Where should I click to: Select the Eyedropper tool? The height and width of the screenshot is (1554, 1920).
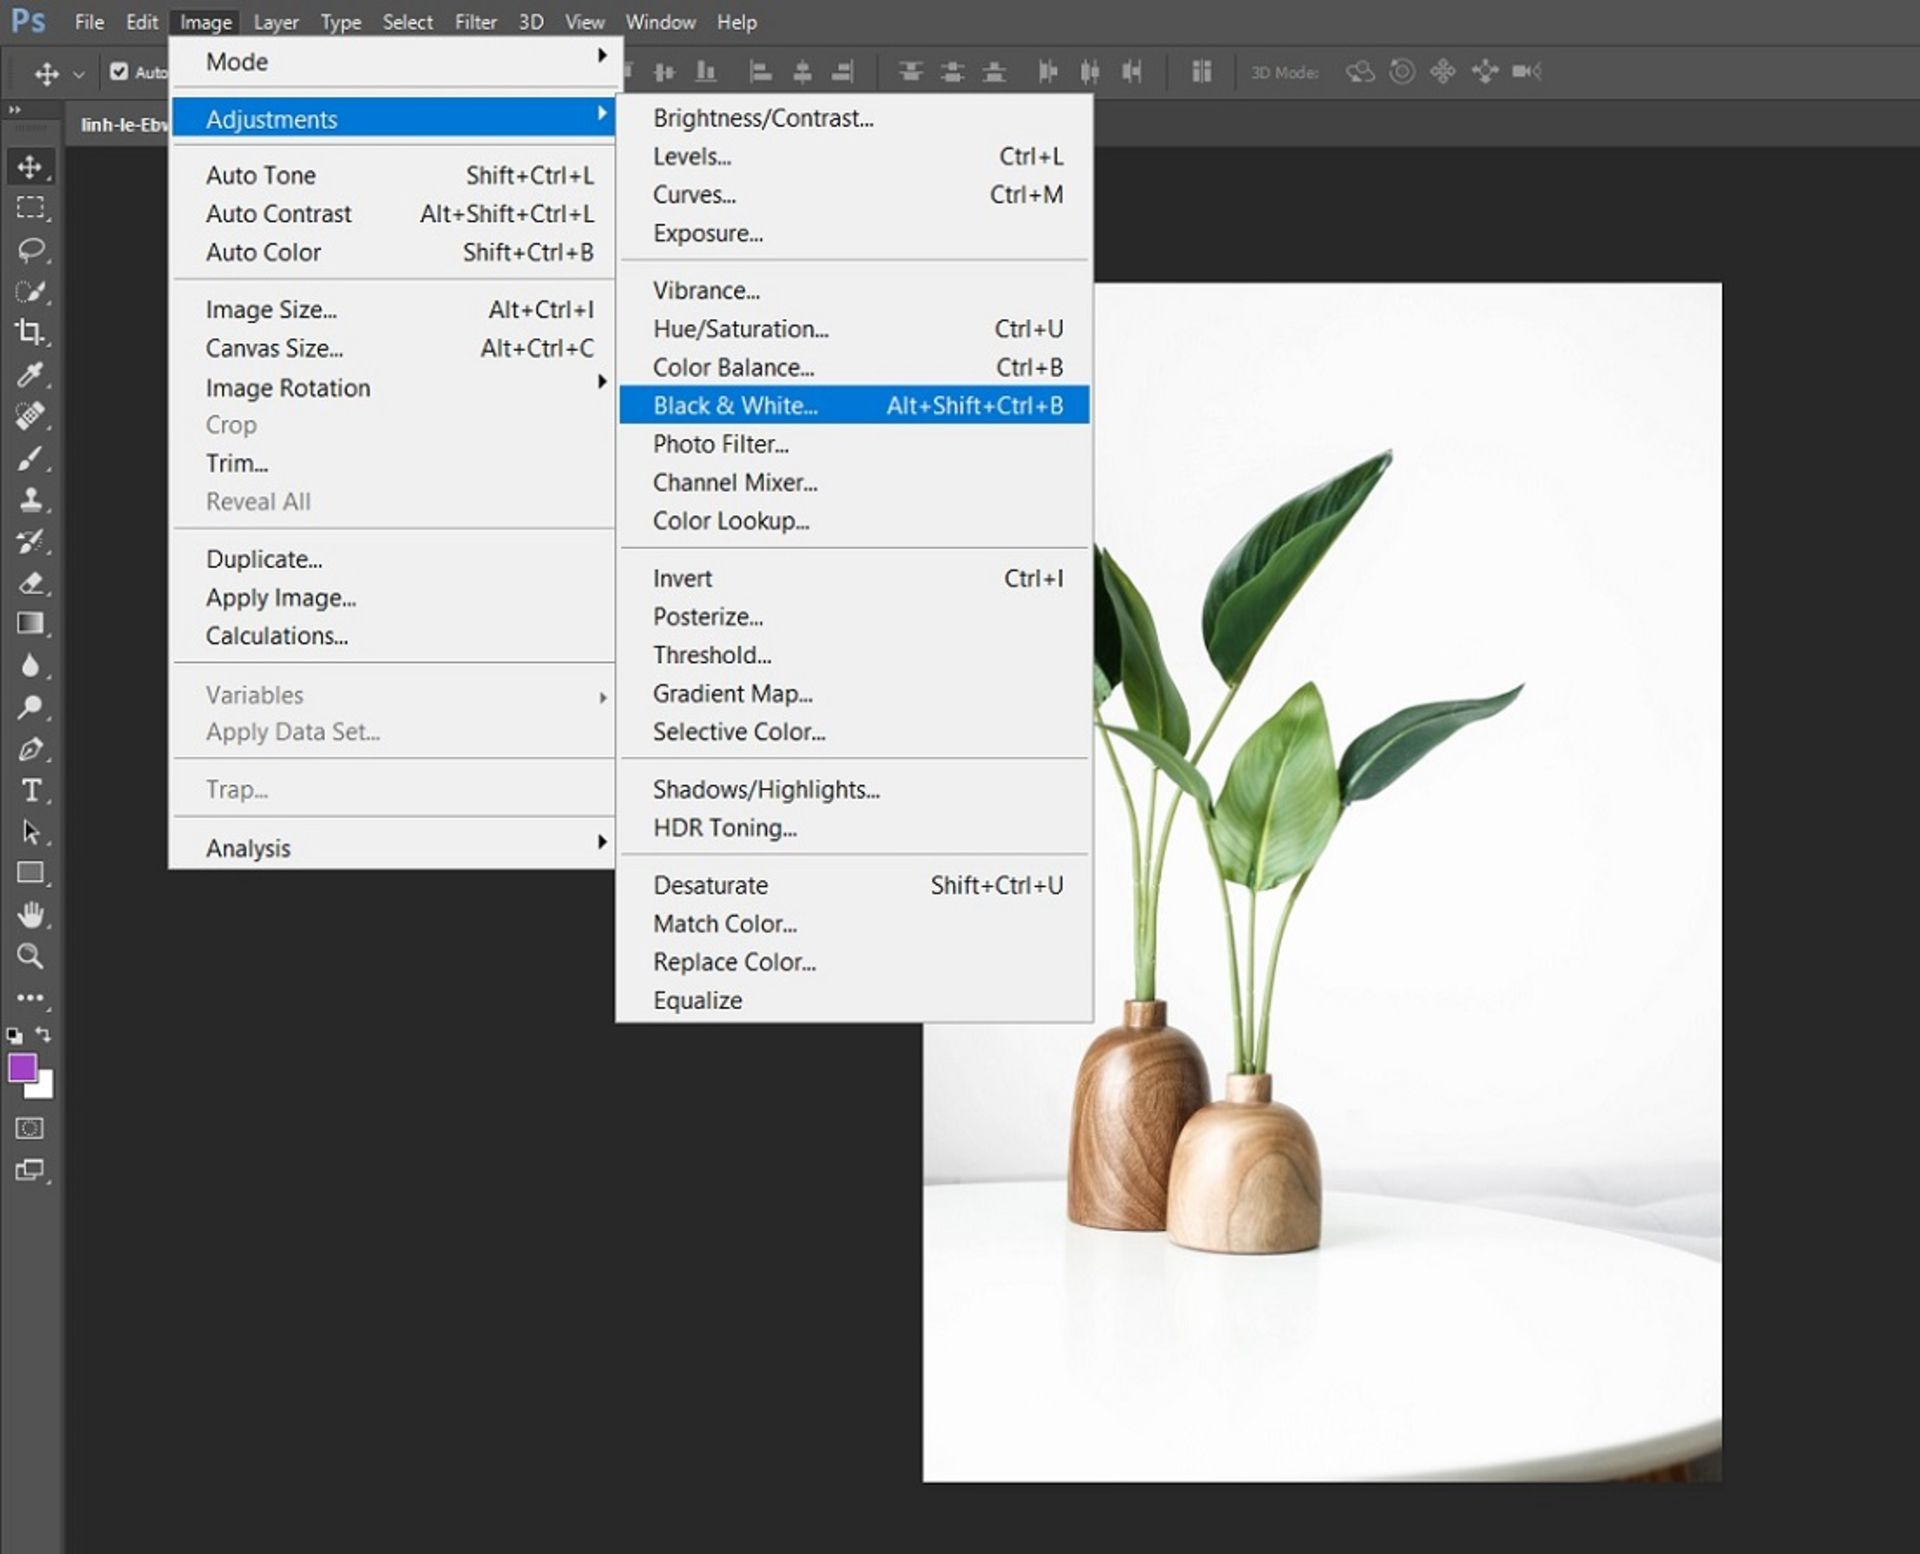[30, 375]
